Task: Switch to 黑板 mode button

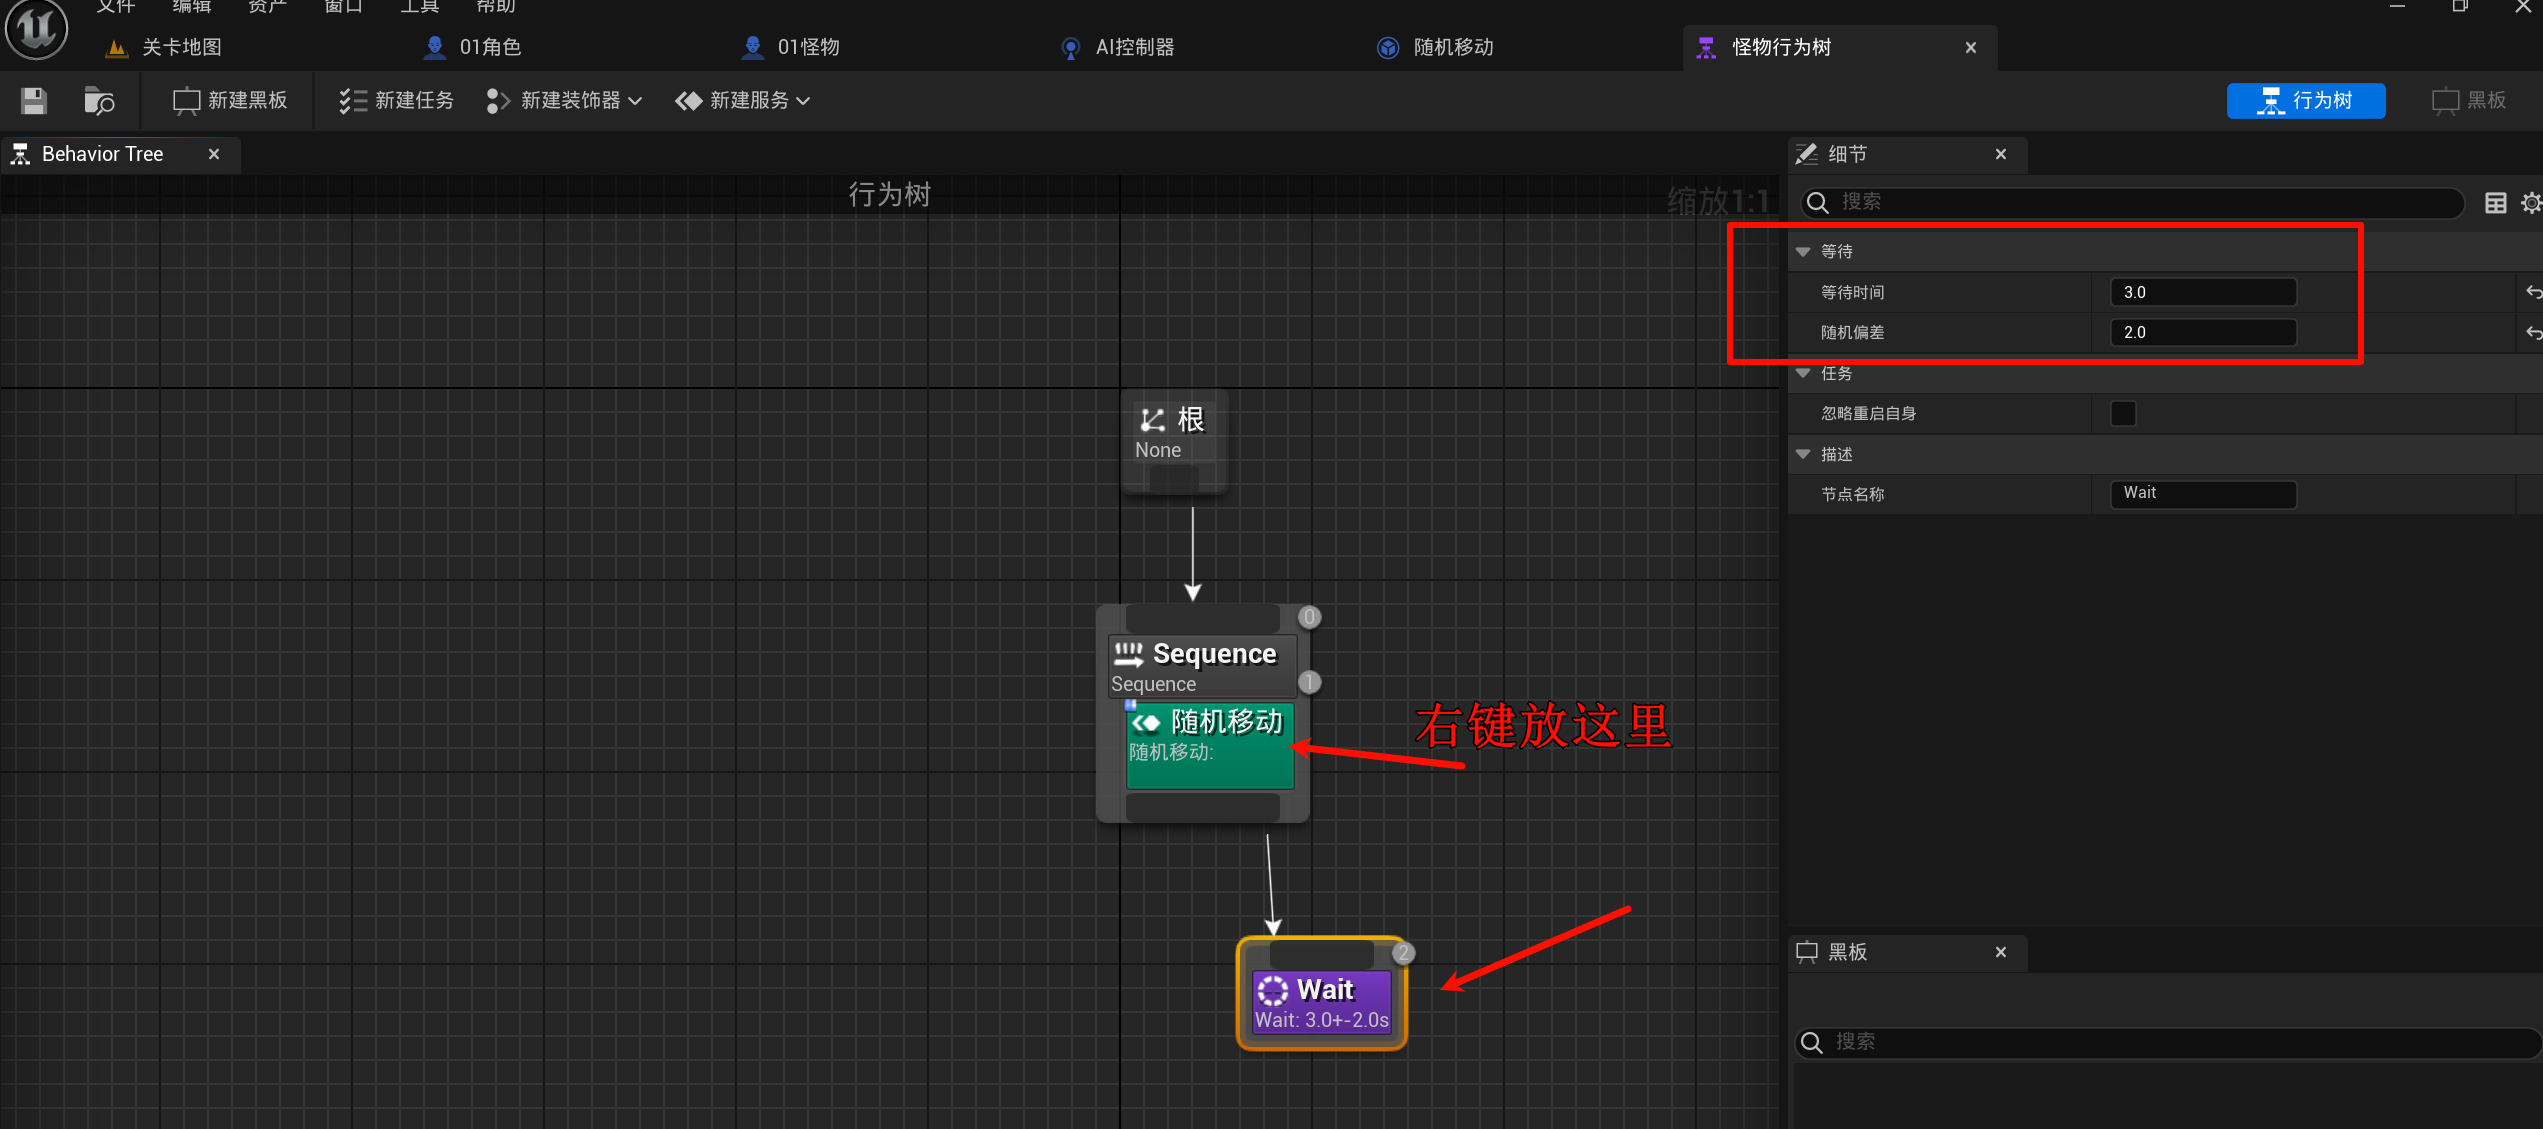Action: click(x=2469, y=100)
